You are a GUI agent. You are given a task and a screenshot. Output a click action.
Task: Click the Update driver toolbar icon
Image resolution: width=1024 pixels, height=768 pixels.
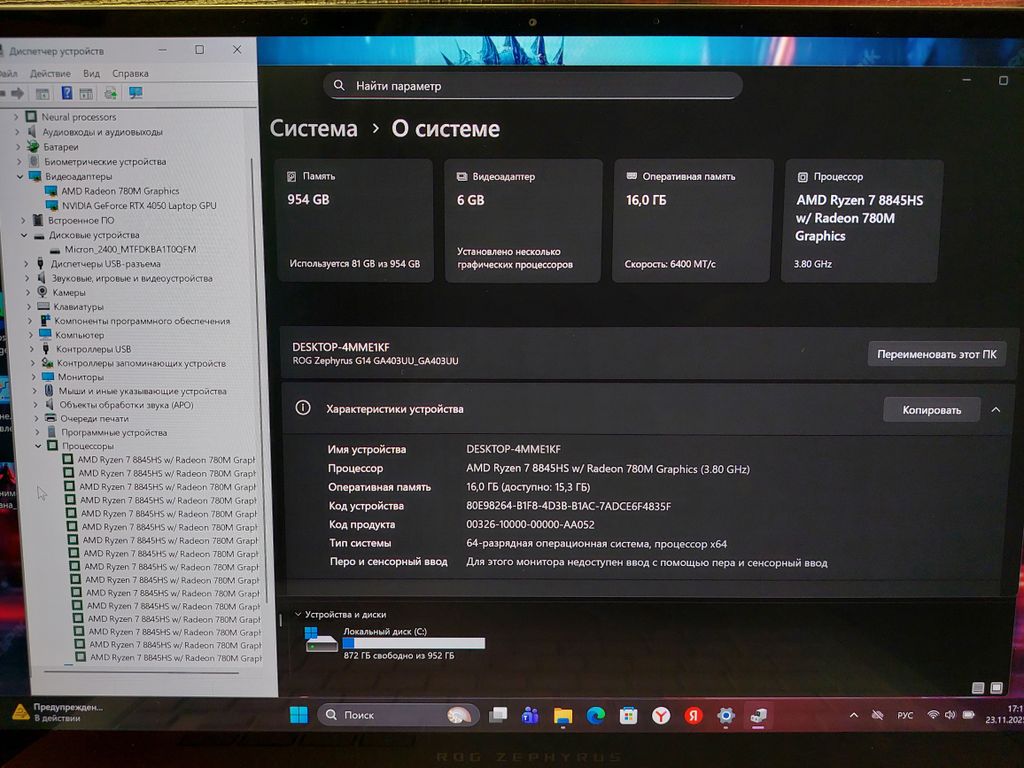coord(111,93)
